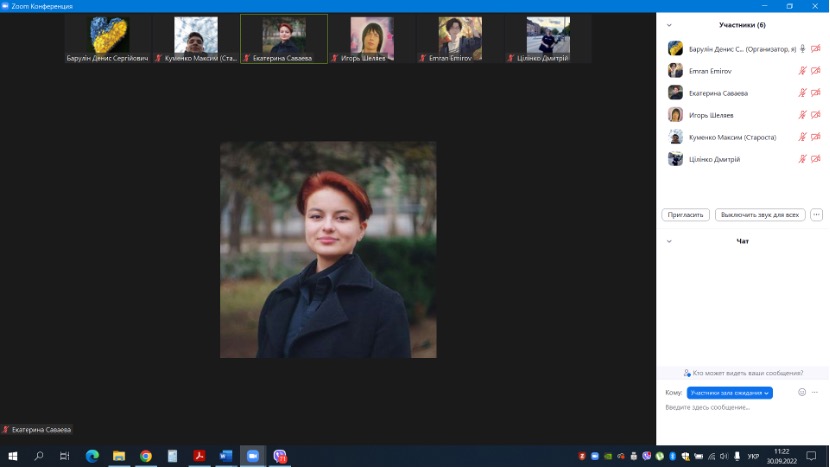Click the УКР language indicator
The image size is (830, 468).
753,456
